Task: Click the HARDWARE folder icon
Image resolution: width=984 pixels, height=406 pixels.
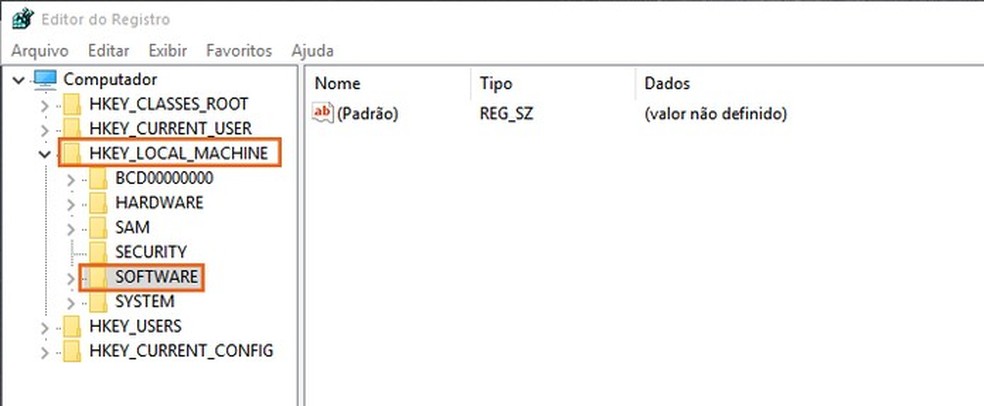Action: click(x=98, y=202)
